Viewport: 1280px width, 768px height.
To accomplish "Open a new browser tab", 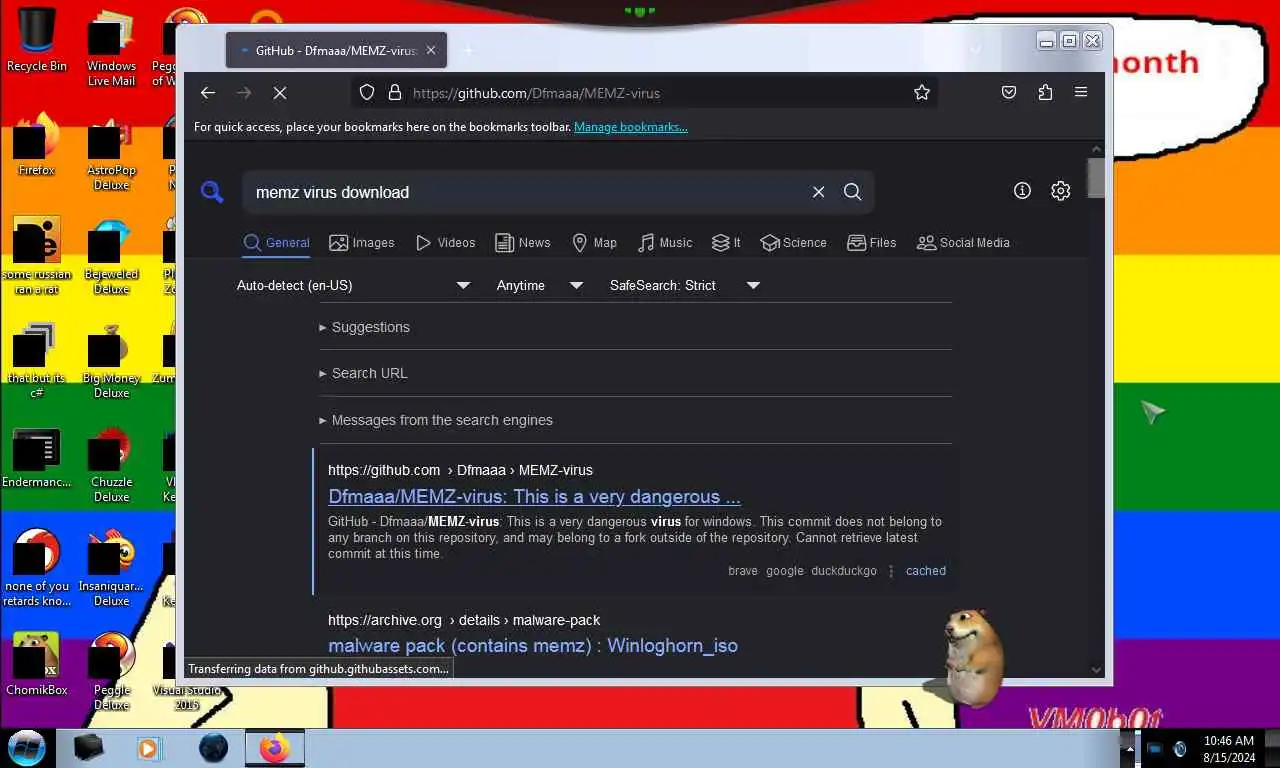I will click(x=467, y=50).
